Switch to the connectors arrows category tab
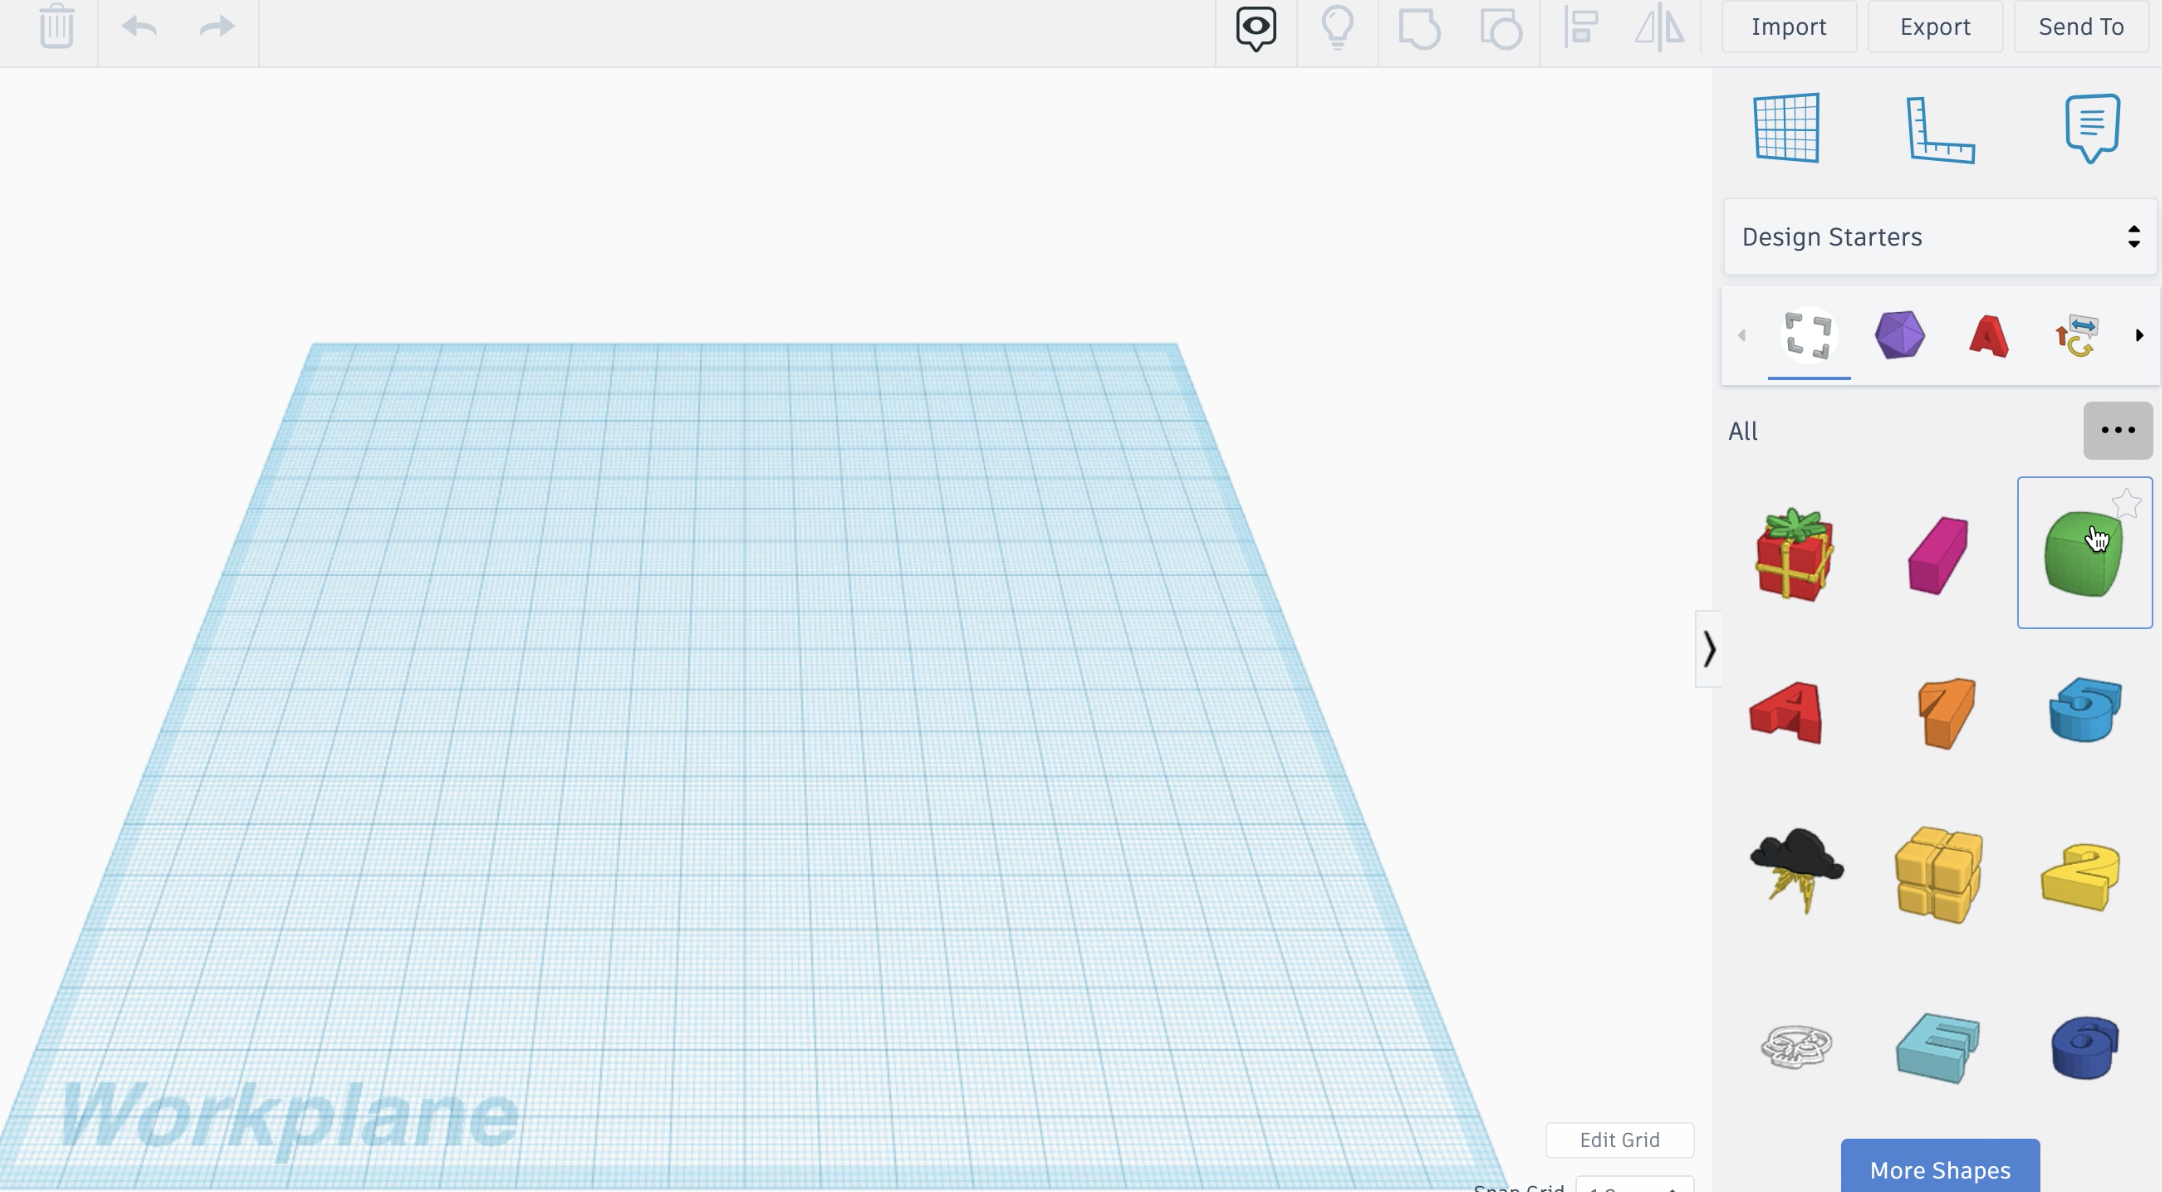The height and width of the screenshot is (1192, 2162). pos(2076,336)
